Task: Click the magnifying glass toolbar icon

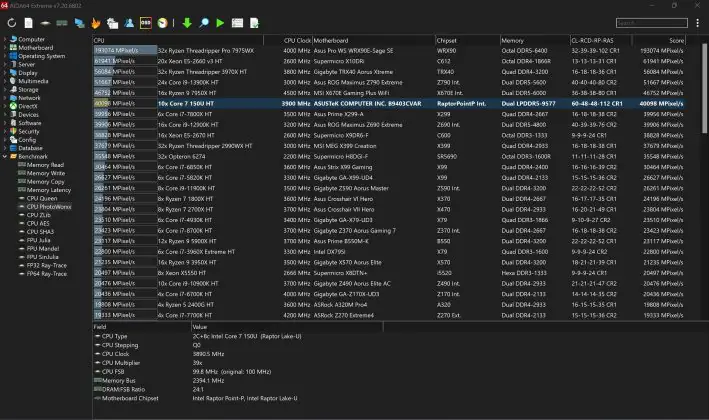Action: pos(204,23)
